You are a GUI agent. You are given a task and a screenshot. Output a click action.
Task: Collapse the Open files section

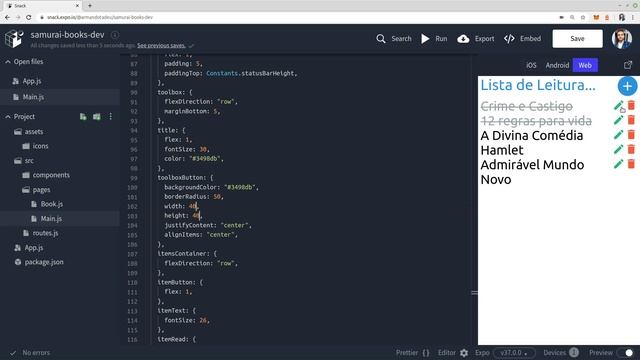[8, 62]
